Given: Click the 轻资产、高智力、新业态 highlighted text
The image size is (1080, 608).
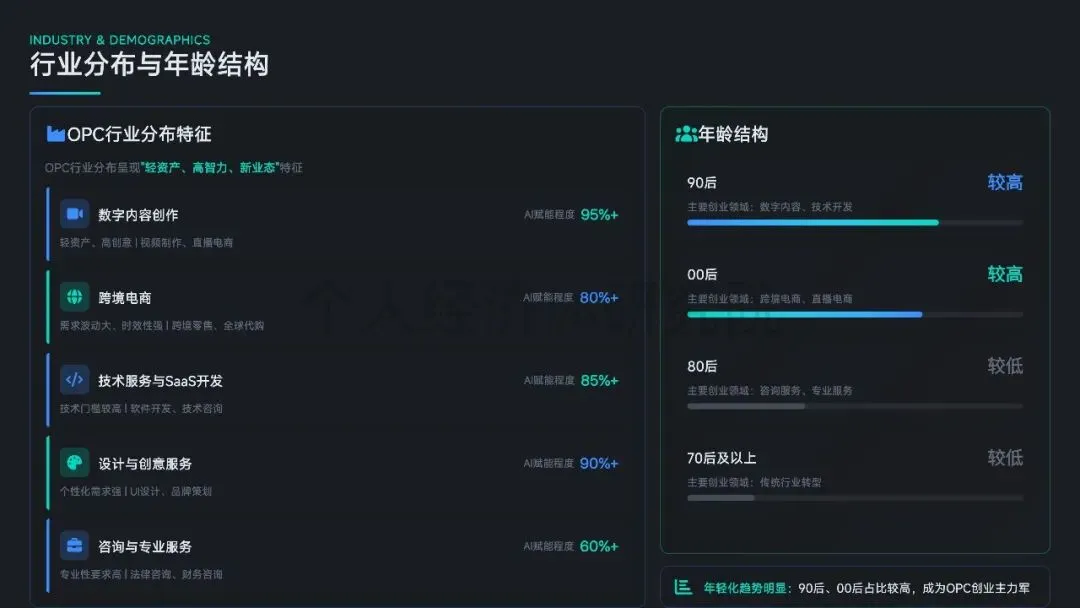Looking at the screenshot, I should (209, 167).
